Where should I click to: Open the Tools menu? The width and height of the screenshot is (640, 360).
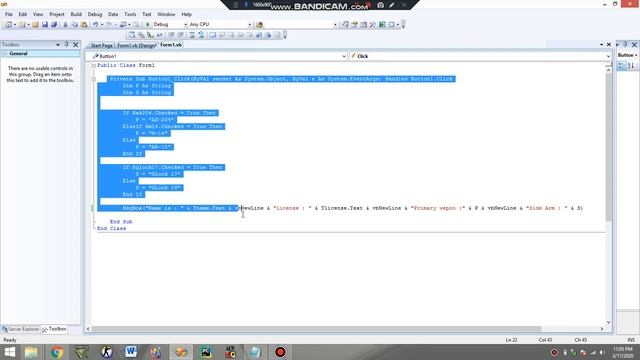[130, 14]
